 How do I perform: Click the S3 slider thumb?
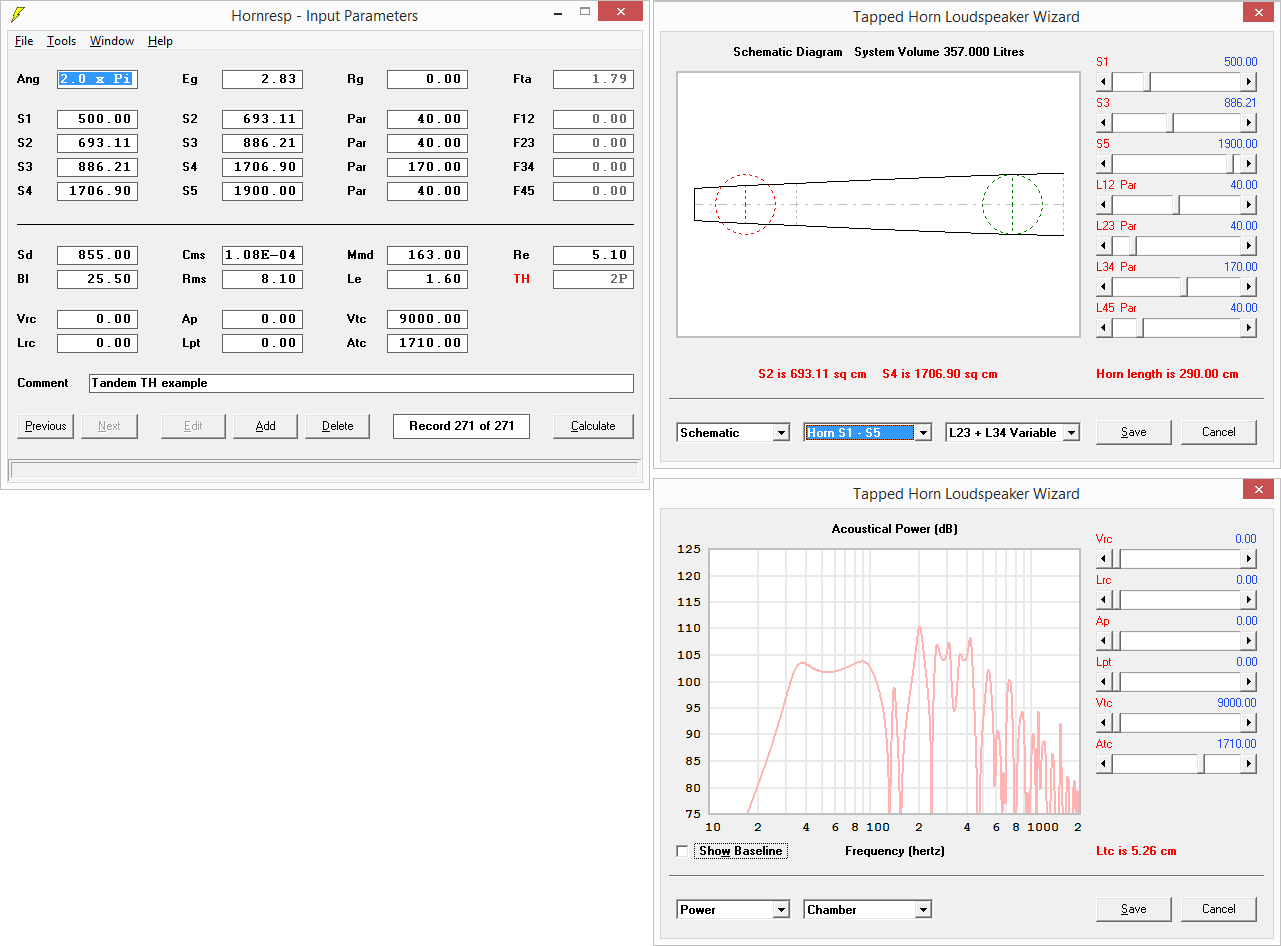click(x=1169, y=123)
